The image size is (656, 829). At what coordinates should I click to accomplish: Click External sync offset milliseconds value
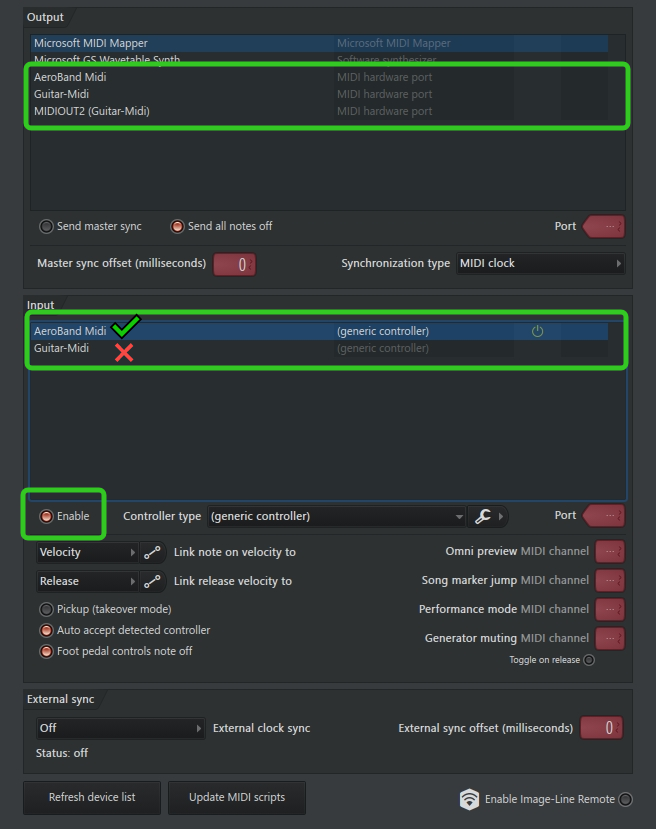[x=602, y=728]
